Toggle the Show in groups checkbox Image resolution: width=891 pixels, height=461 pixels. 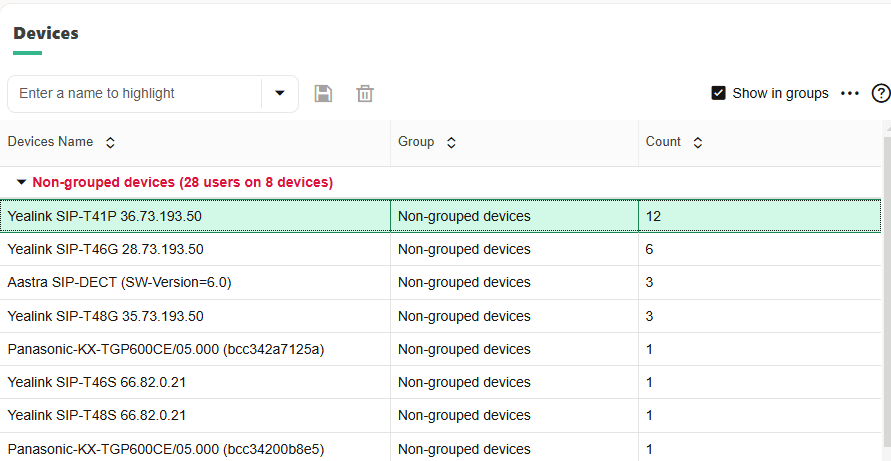coord(718,93)
